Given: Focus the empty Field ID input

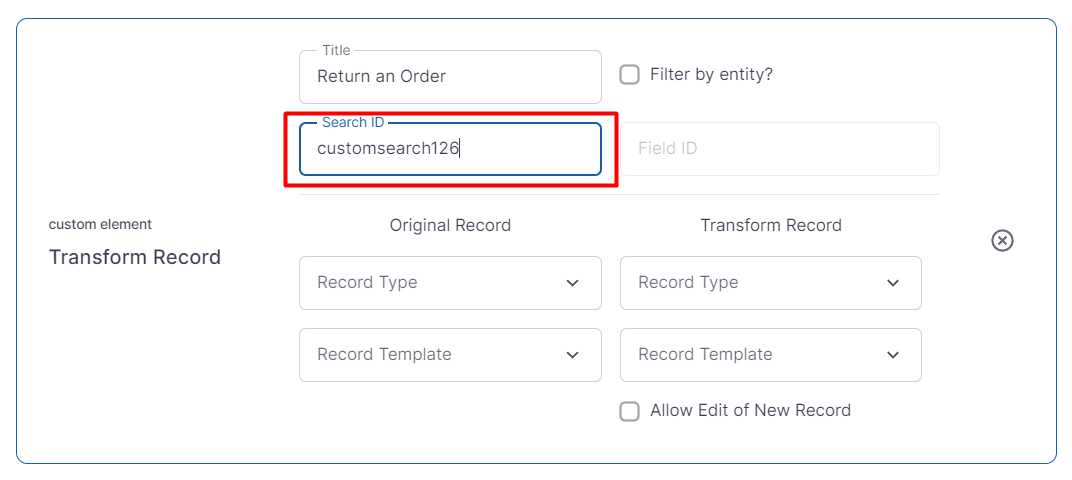Looking at the screenshot, I should (x=780, y=149).
